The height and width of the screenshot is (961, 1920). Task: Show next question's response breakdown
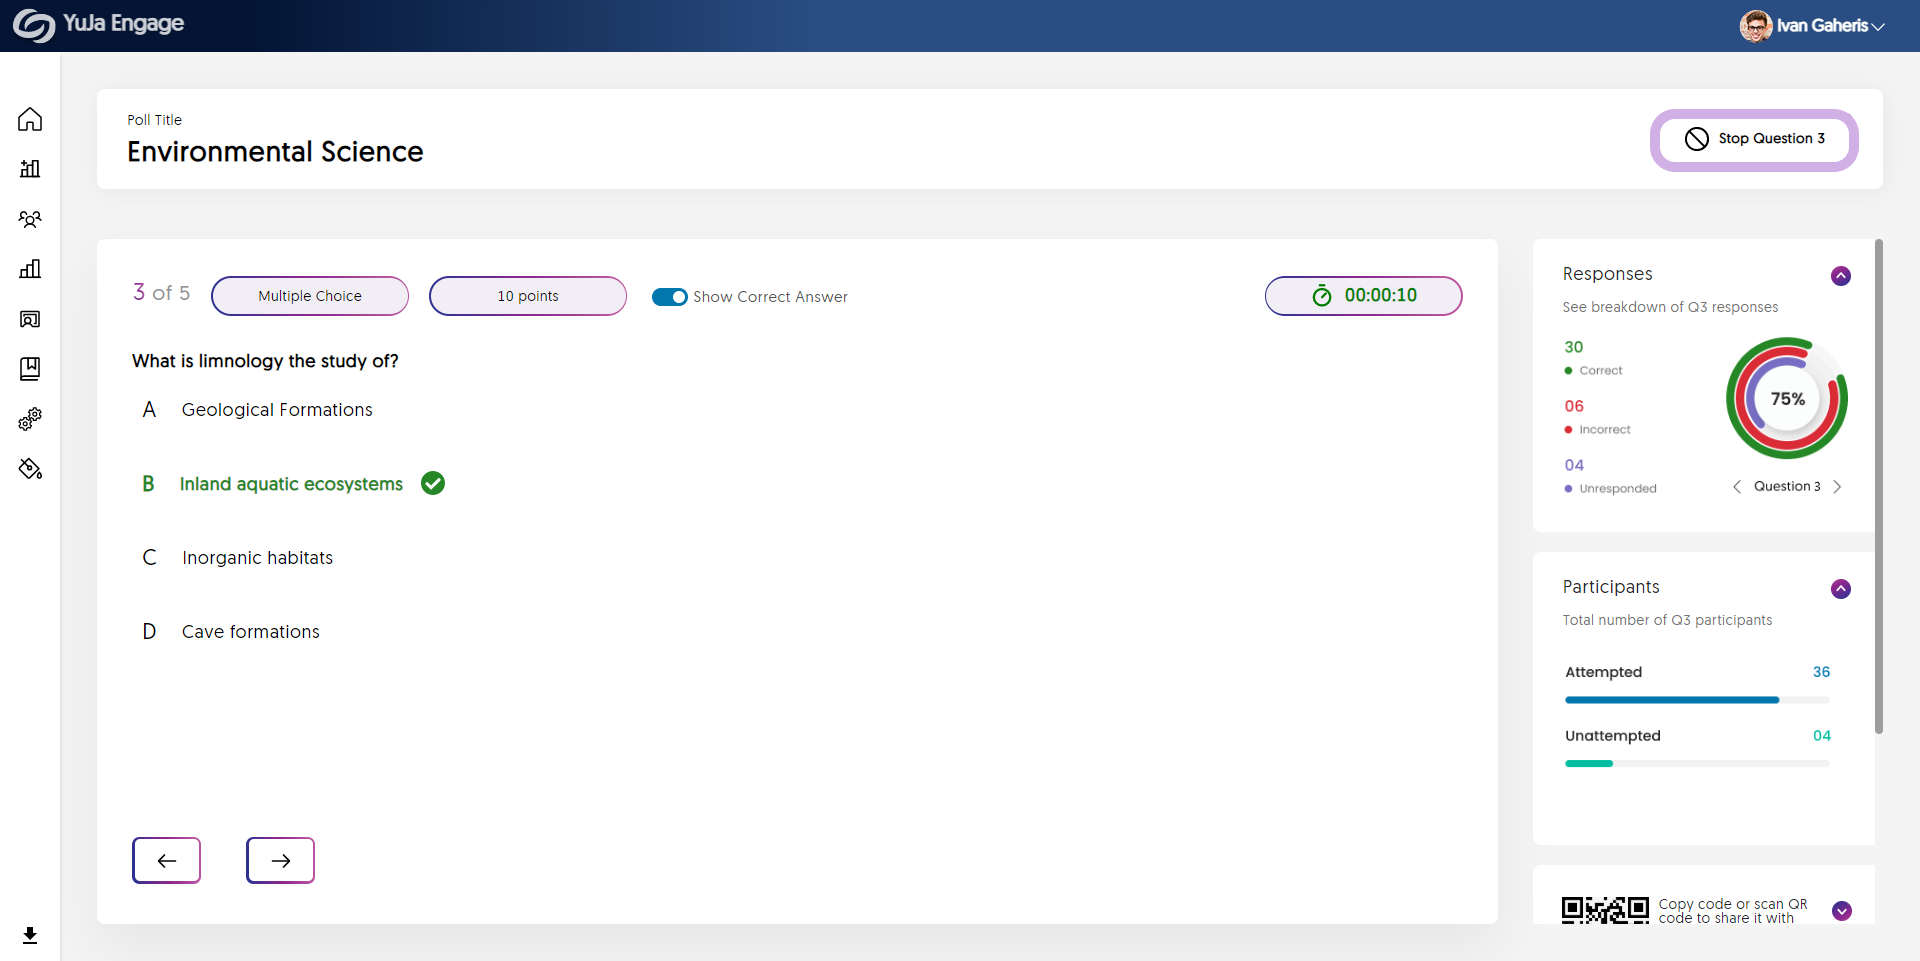[x=1837, y=487]
